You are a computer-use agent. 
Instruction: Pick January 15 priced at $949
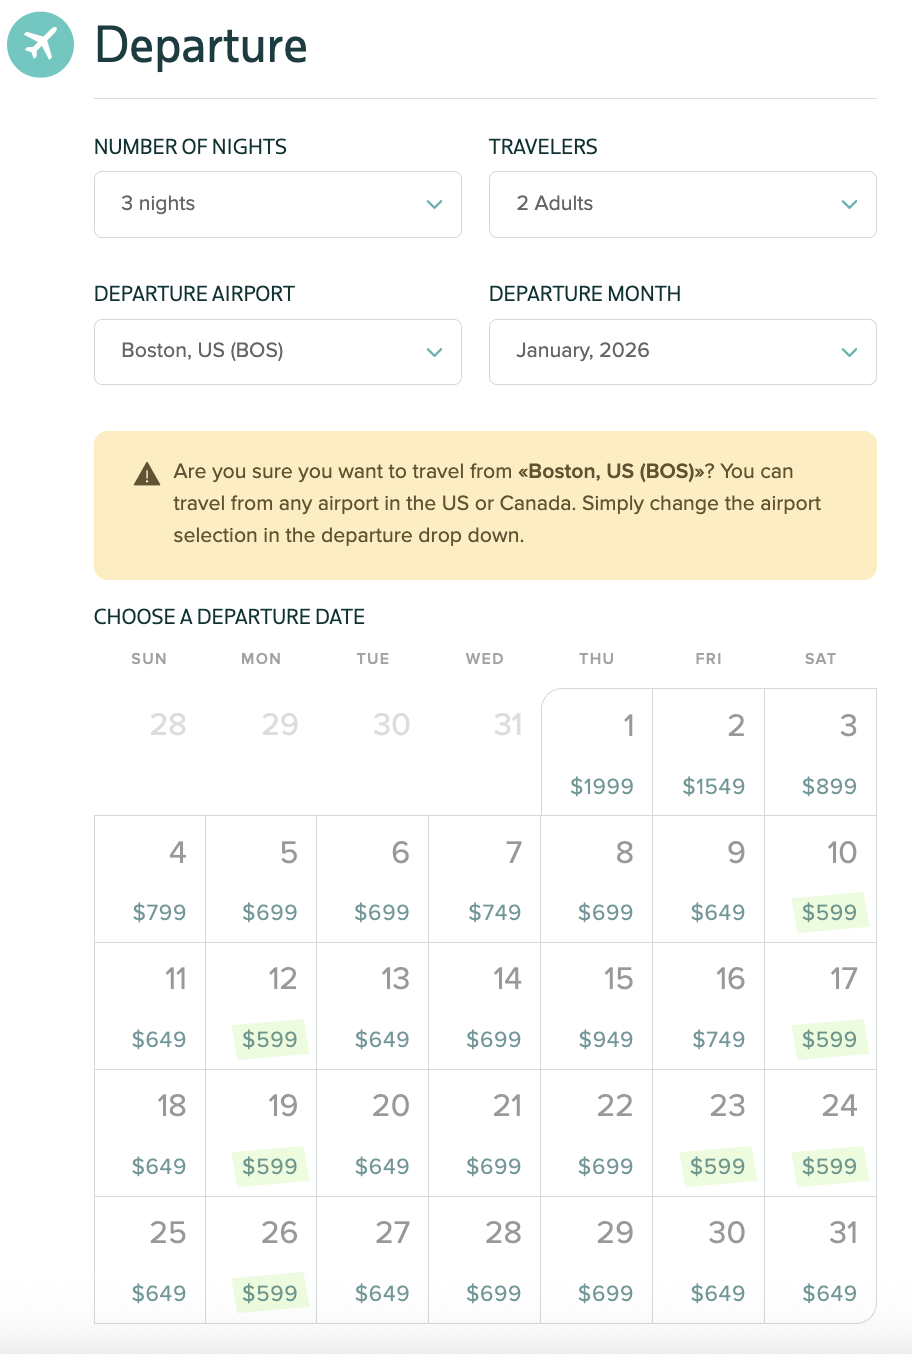(x=598, y=1006)
